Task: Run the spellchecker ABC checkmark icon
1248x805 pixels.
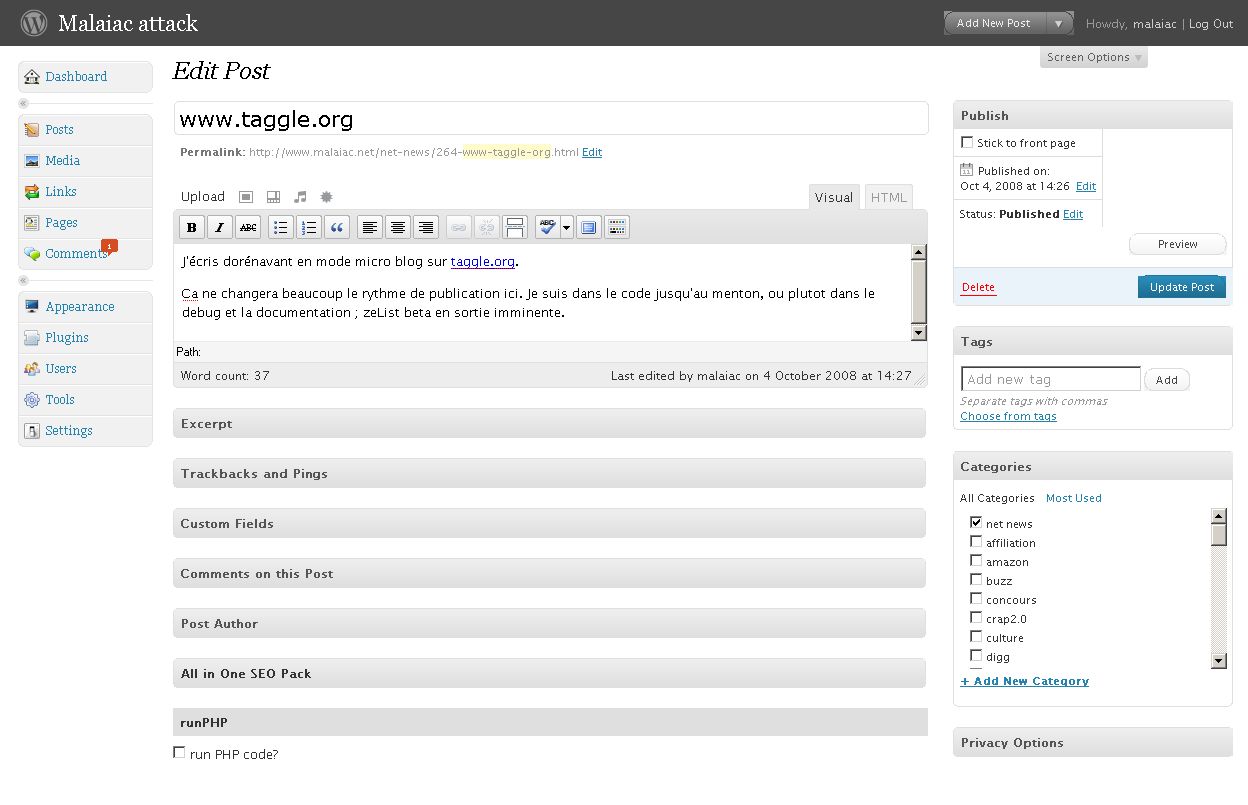Action: point(547,228)
